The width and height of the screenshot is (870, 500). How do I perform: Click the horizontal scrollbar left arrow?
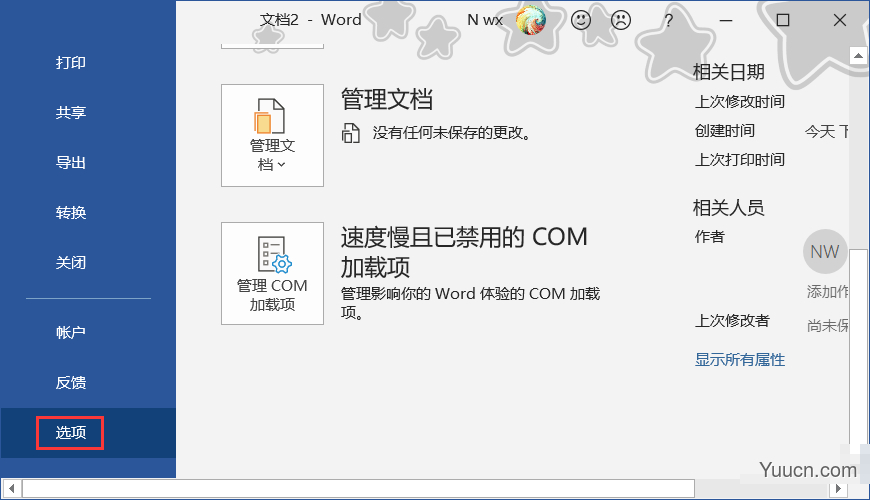point(12,489)
